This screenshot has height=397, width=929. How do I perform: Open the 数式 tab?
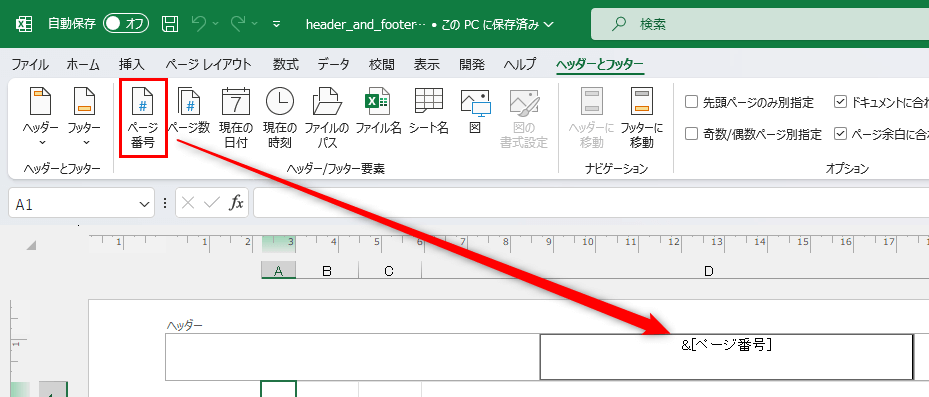[x=286, y=65]
